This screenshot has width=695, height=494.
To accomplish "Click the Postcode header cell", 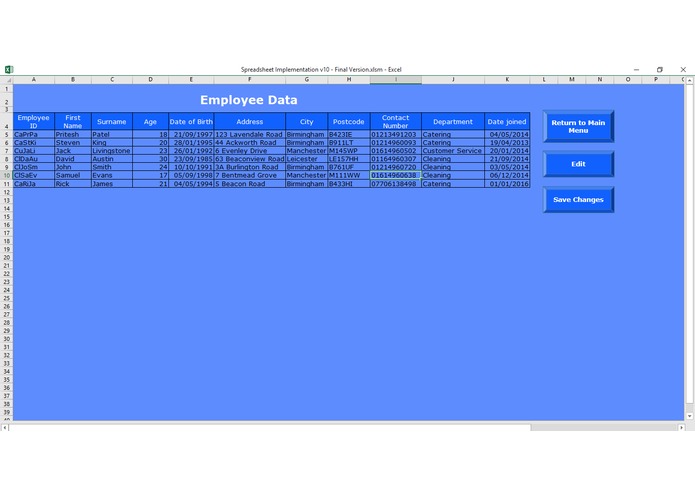I will point(349,121).
